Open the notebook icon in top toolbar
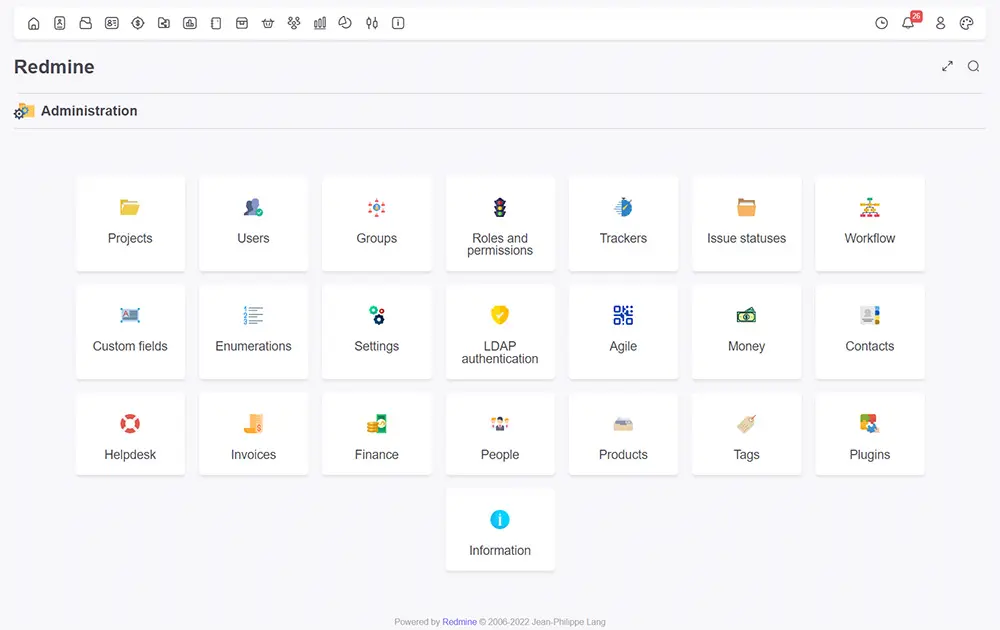Viewport: 1000px width, 630px height. pos(216,24)
